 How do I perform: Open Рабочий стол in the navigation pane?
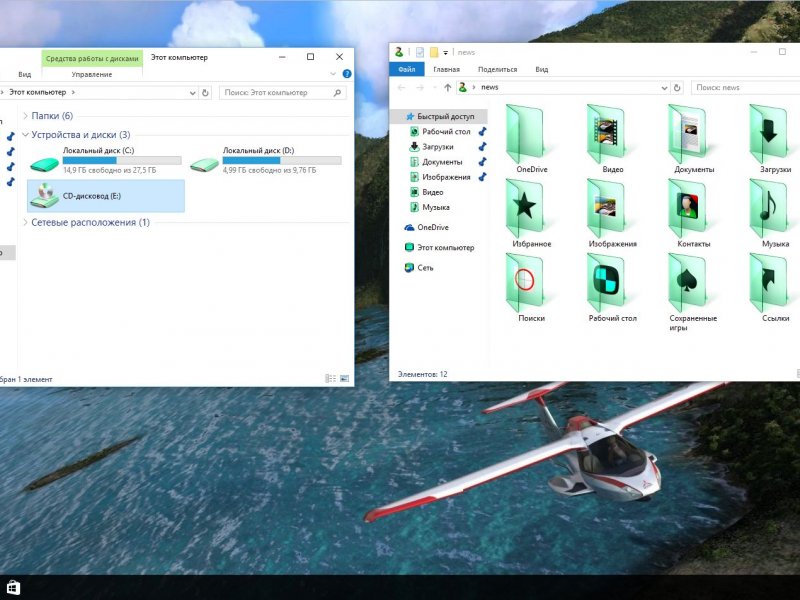pos(440,132)
